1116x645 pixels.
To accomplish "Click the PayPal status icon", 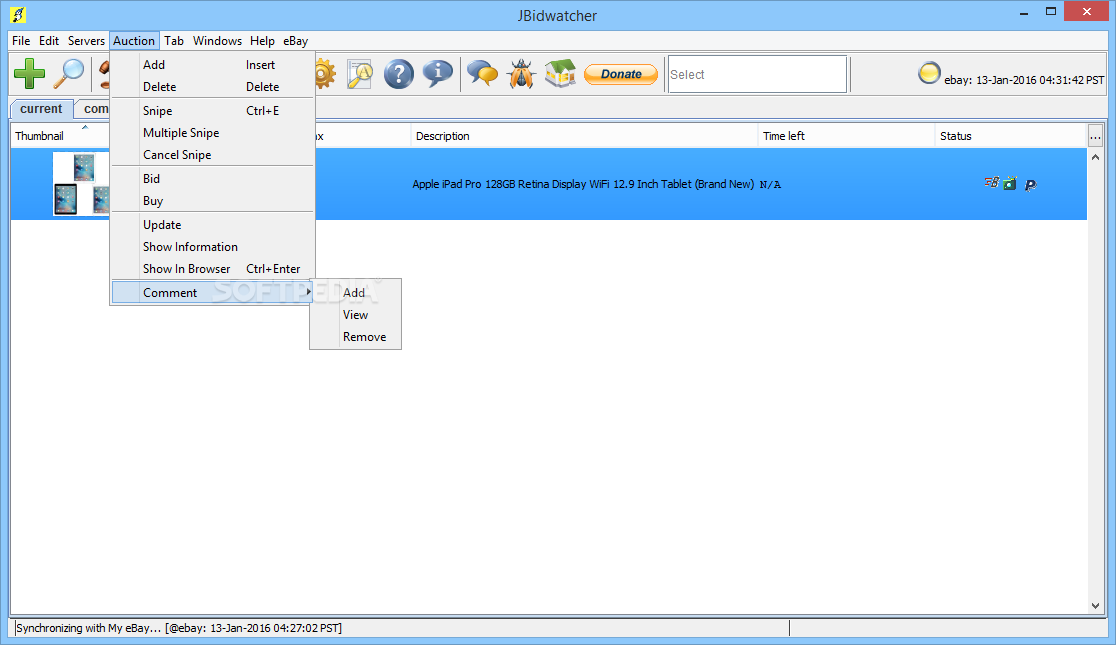I will coord(1030,185).
